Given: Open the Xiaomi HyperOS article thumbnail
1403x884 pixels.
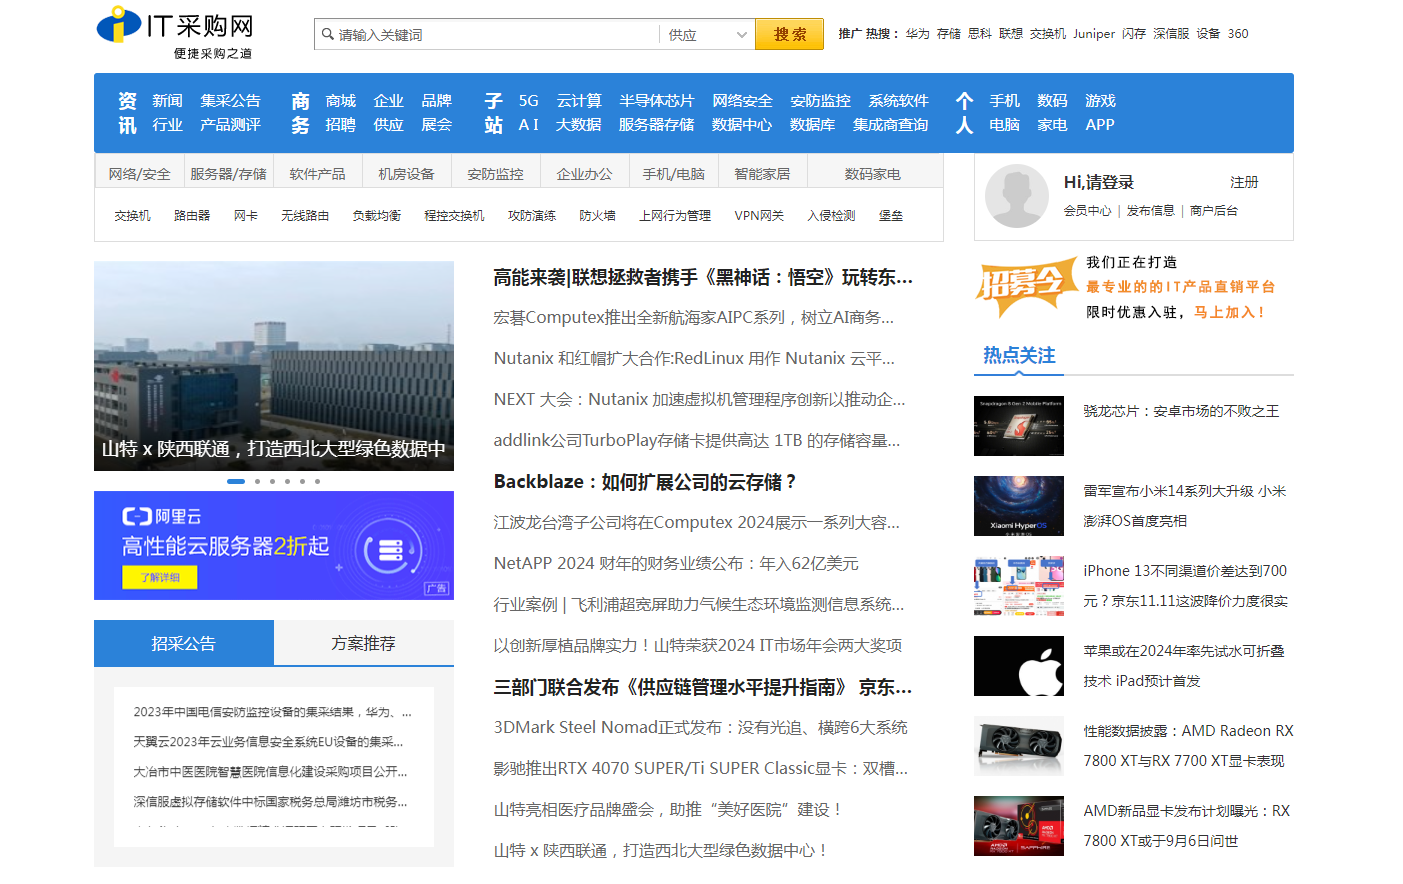Looking at the screenshot, I should pos(1019,506).
